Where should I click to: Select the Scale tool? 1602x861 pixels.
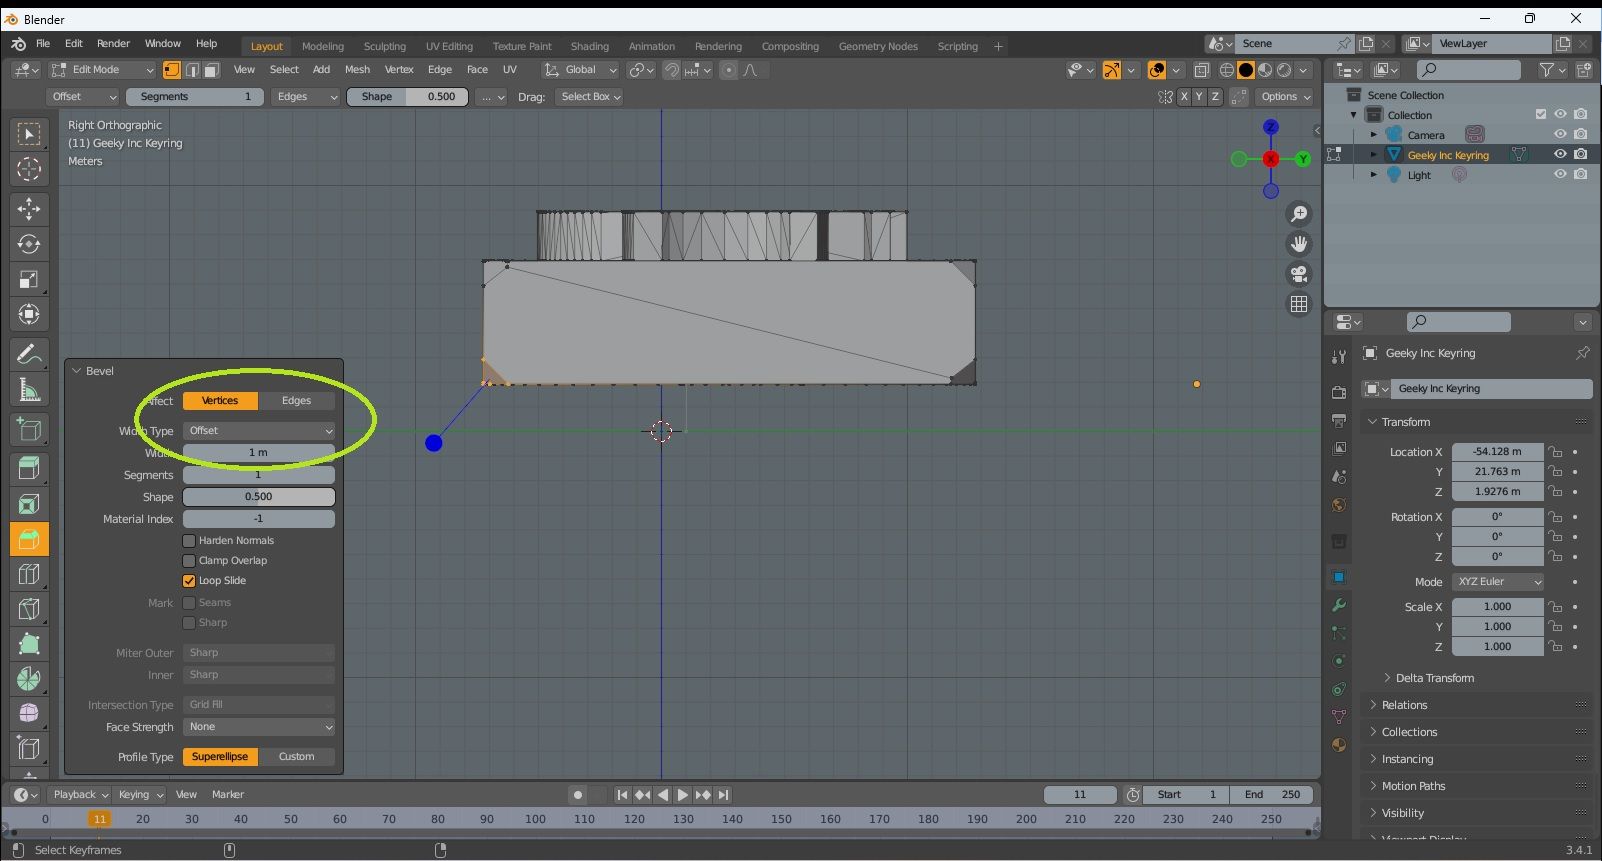pyautogui.click(x=29, y=279)
